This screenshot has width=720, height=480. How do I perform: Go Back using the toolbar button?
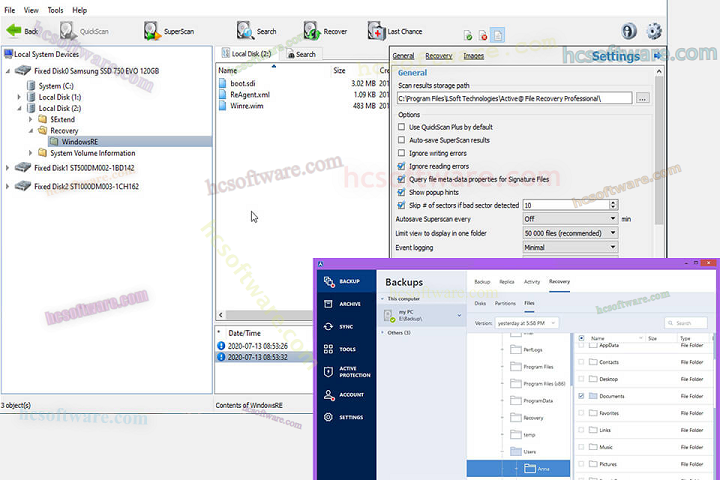point(22,31)
